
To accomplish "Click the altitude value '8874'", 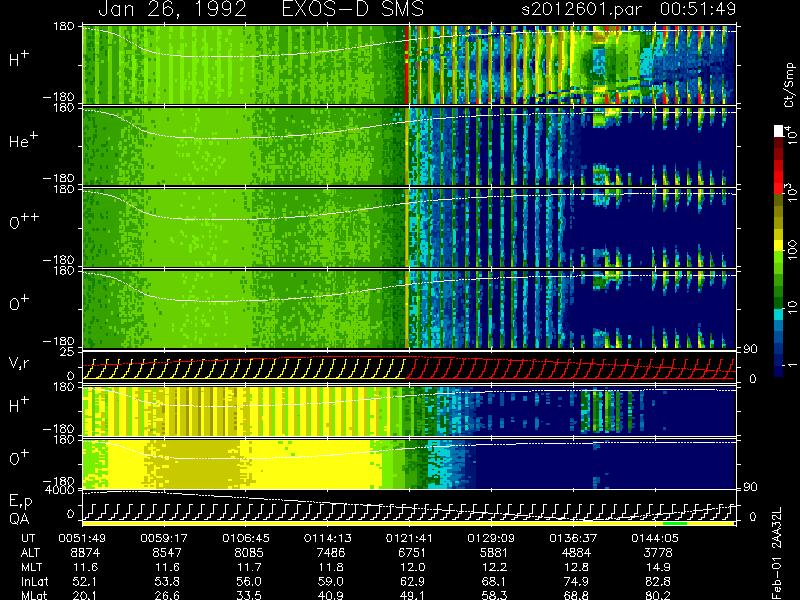I will [x=85, y=553].
